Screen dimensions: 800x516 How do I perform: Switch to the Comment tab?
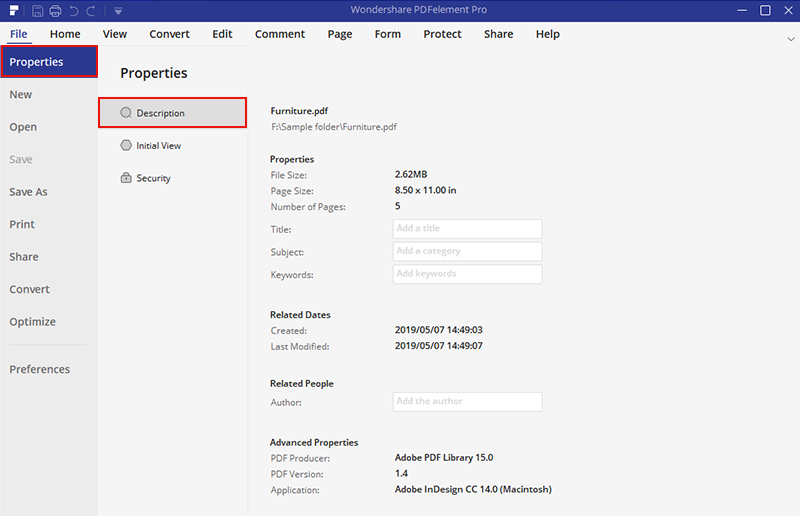pos(280,34)
